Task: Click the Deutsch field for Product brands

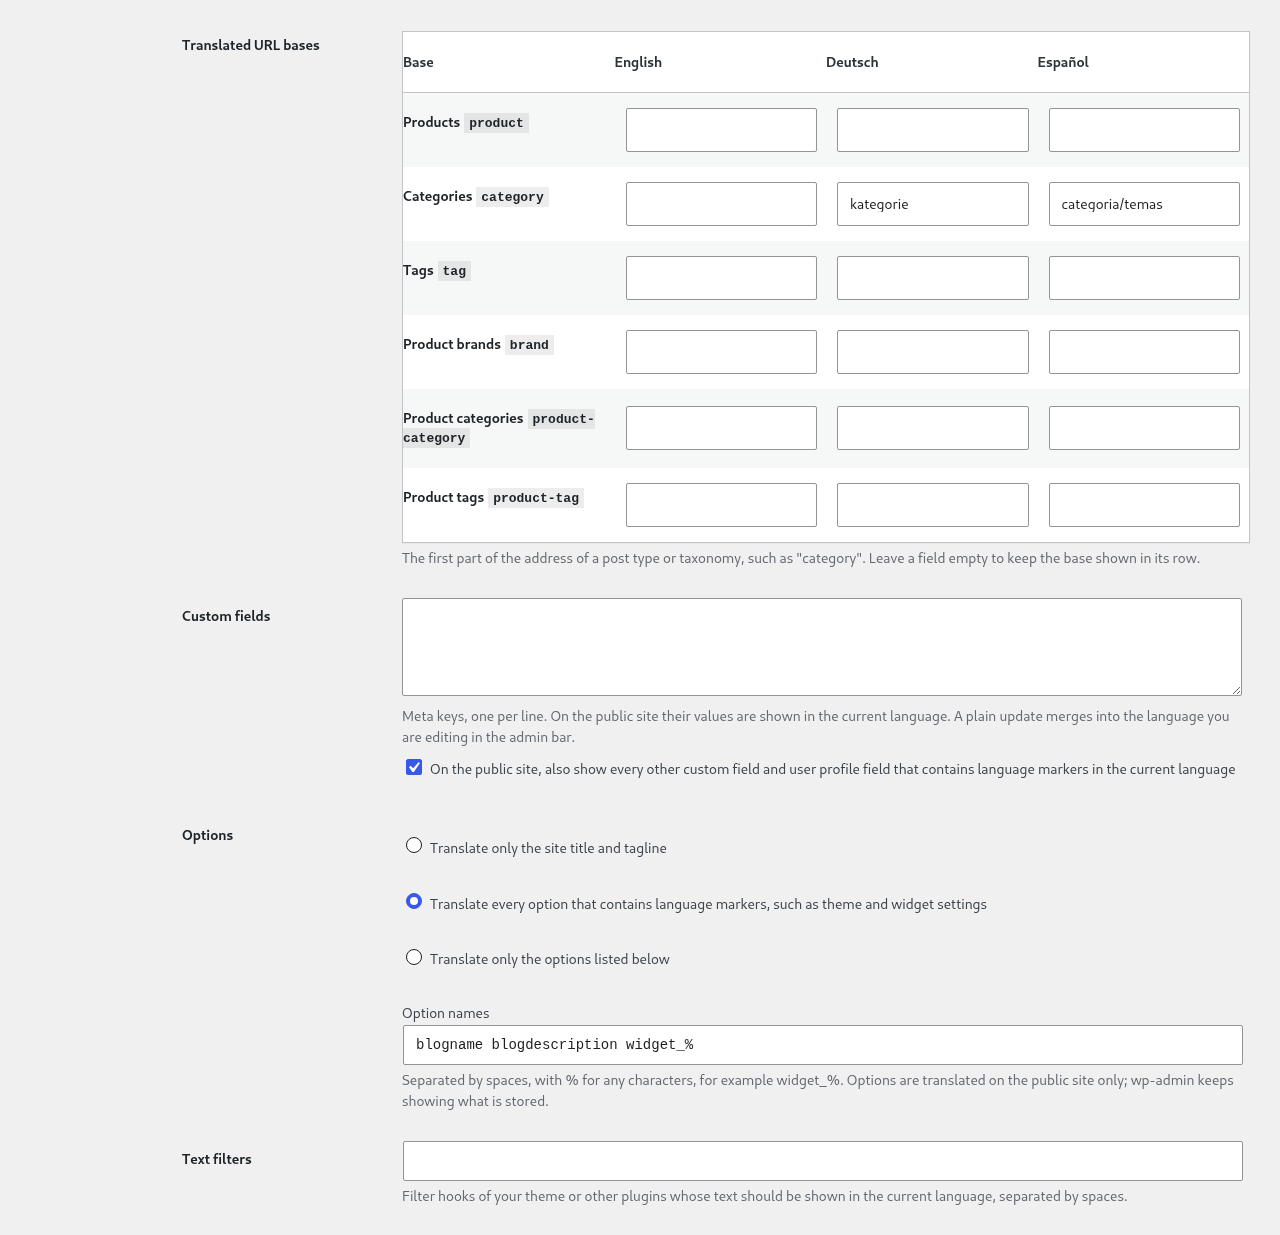Action: pyautogui.click(x=933, y=352)
